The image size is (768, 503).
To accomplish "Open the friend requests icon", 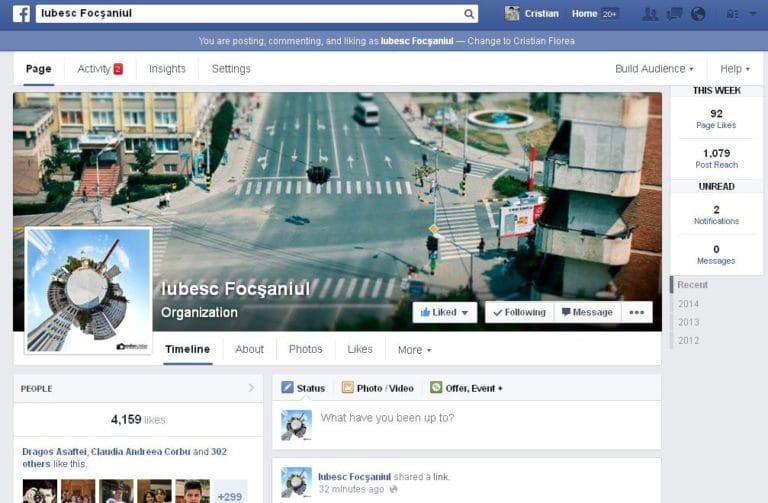I will click(650, 14).
